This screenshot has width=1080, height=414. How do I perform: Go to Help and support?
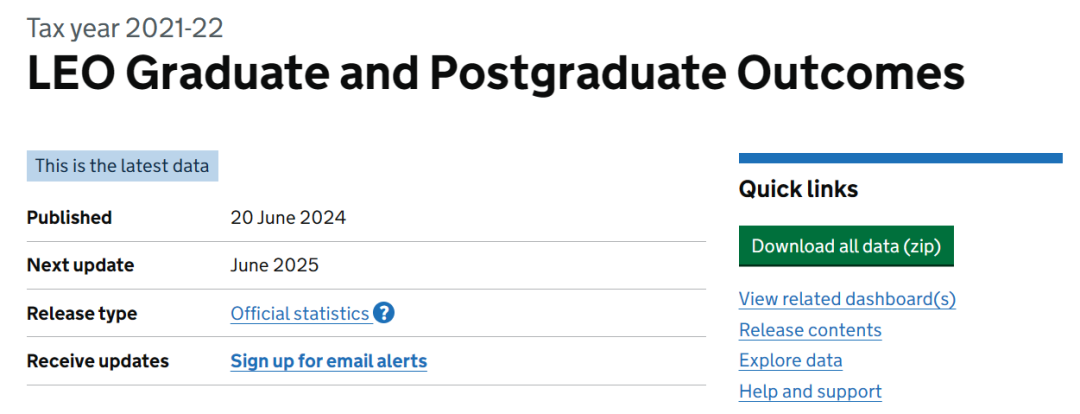point(810,391)
